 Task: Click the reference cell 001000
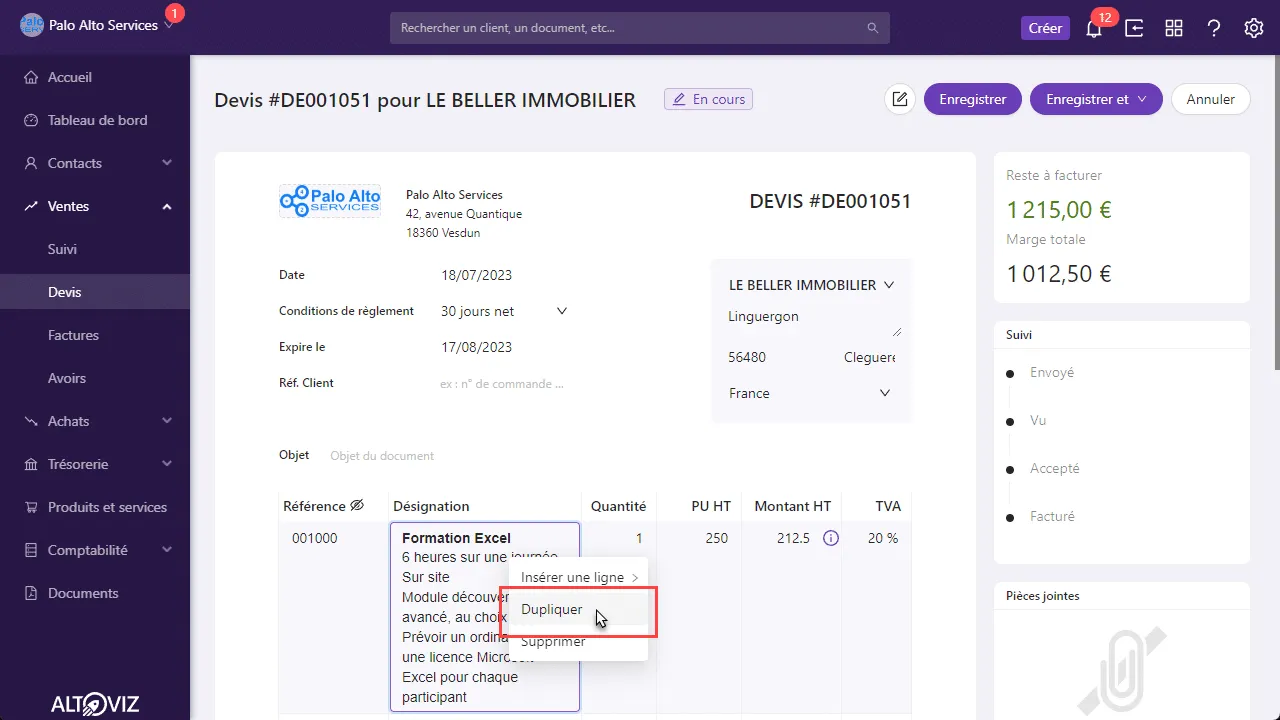point(334,538)
